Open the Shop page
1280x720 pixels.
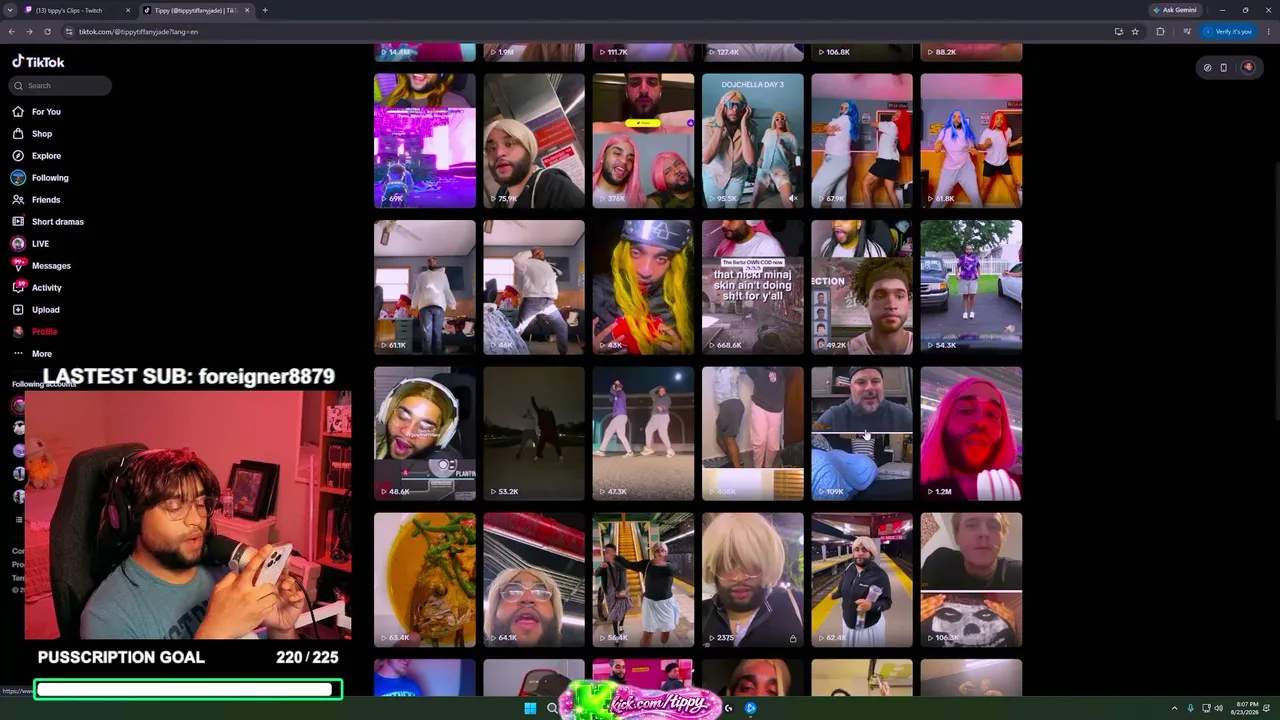[32, 134]
